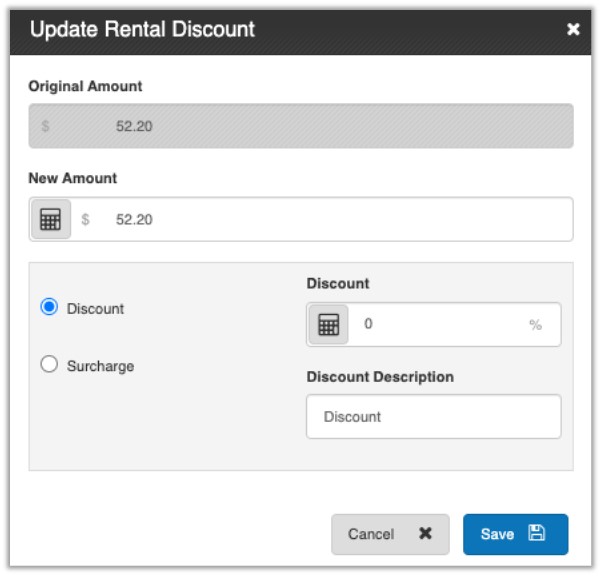Click the dollar sign in Original Amount

pos(45,127)
